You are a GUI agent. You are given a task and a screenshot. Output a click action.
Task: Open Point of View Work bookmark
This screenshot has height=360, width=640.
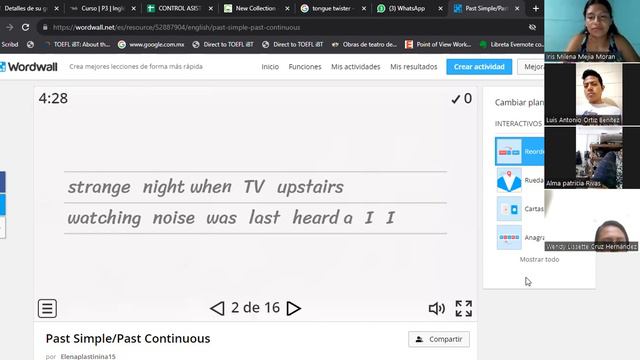438,44
